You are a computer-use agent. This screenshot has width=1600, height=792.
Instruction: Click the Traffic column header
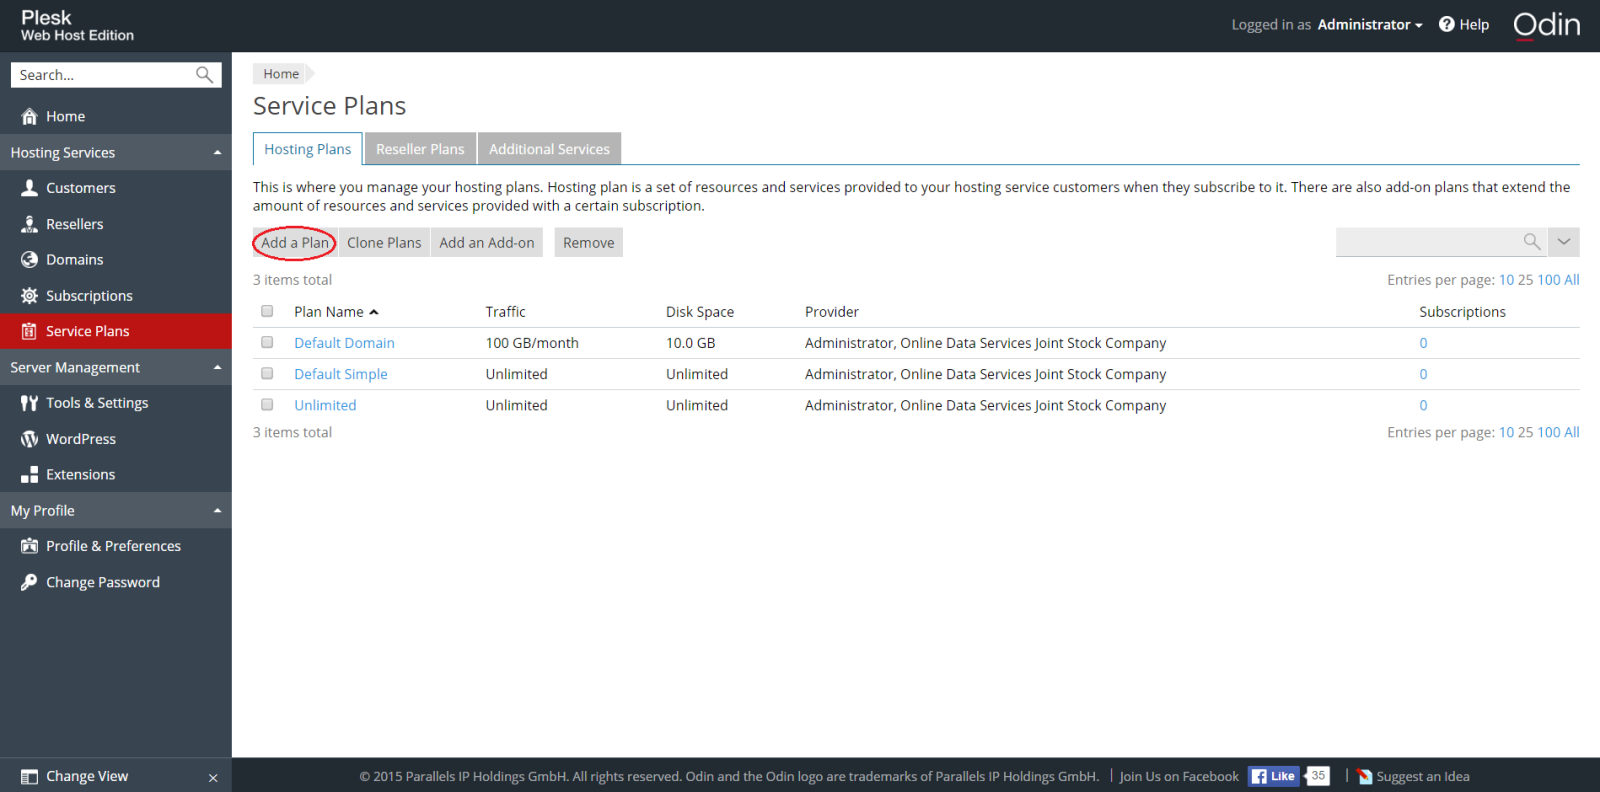click(505, 312)
